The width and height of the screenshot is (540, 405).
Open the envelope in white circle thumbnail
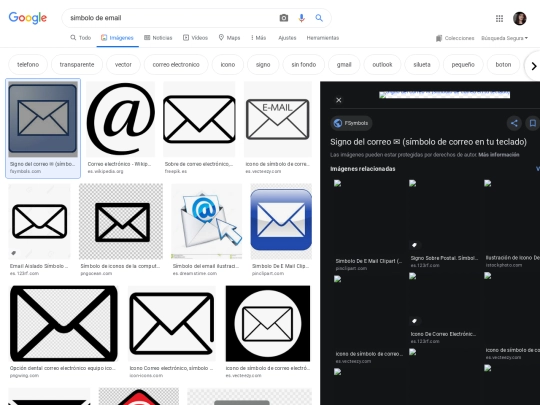click(x=268, y=323)
